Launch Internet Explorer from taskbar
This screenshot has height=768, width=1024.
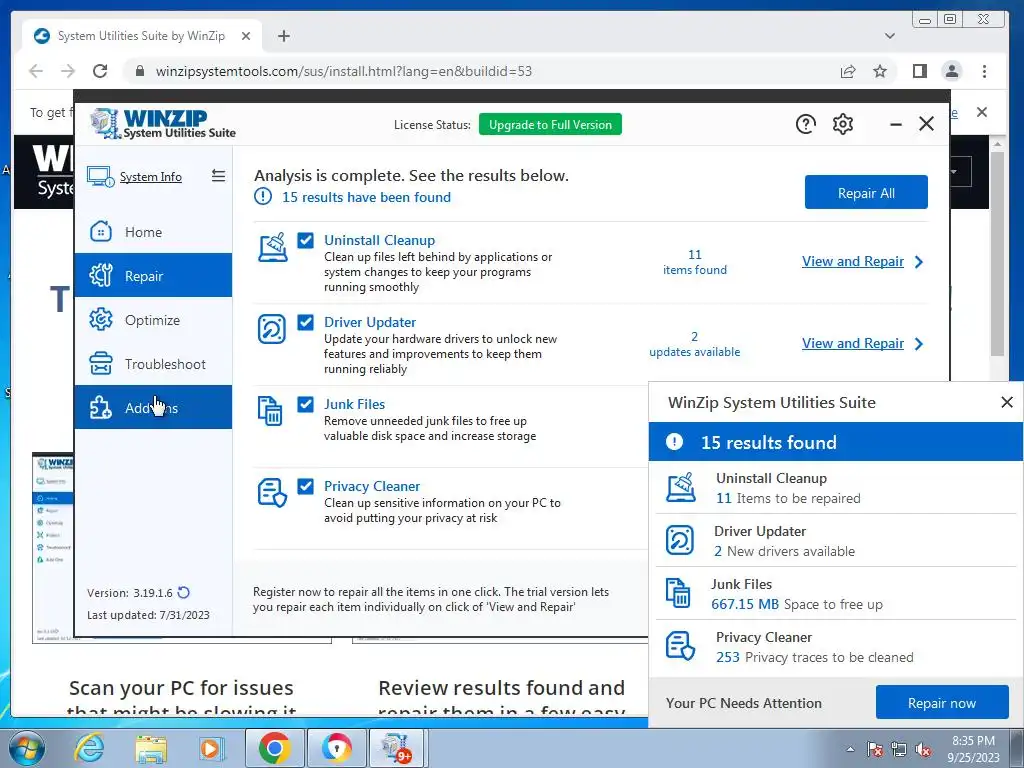click(89, 749)
